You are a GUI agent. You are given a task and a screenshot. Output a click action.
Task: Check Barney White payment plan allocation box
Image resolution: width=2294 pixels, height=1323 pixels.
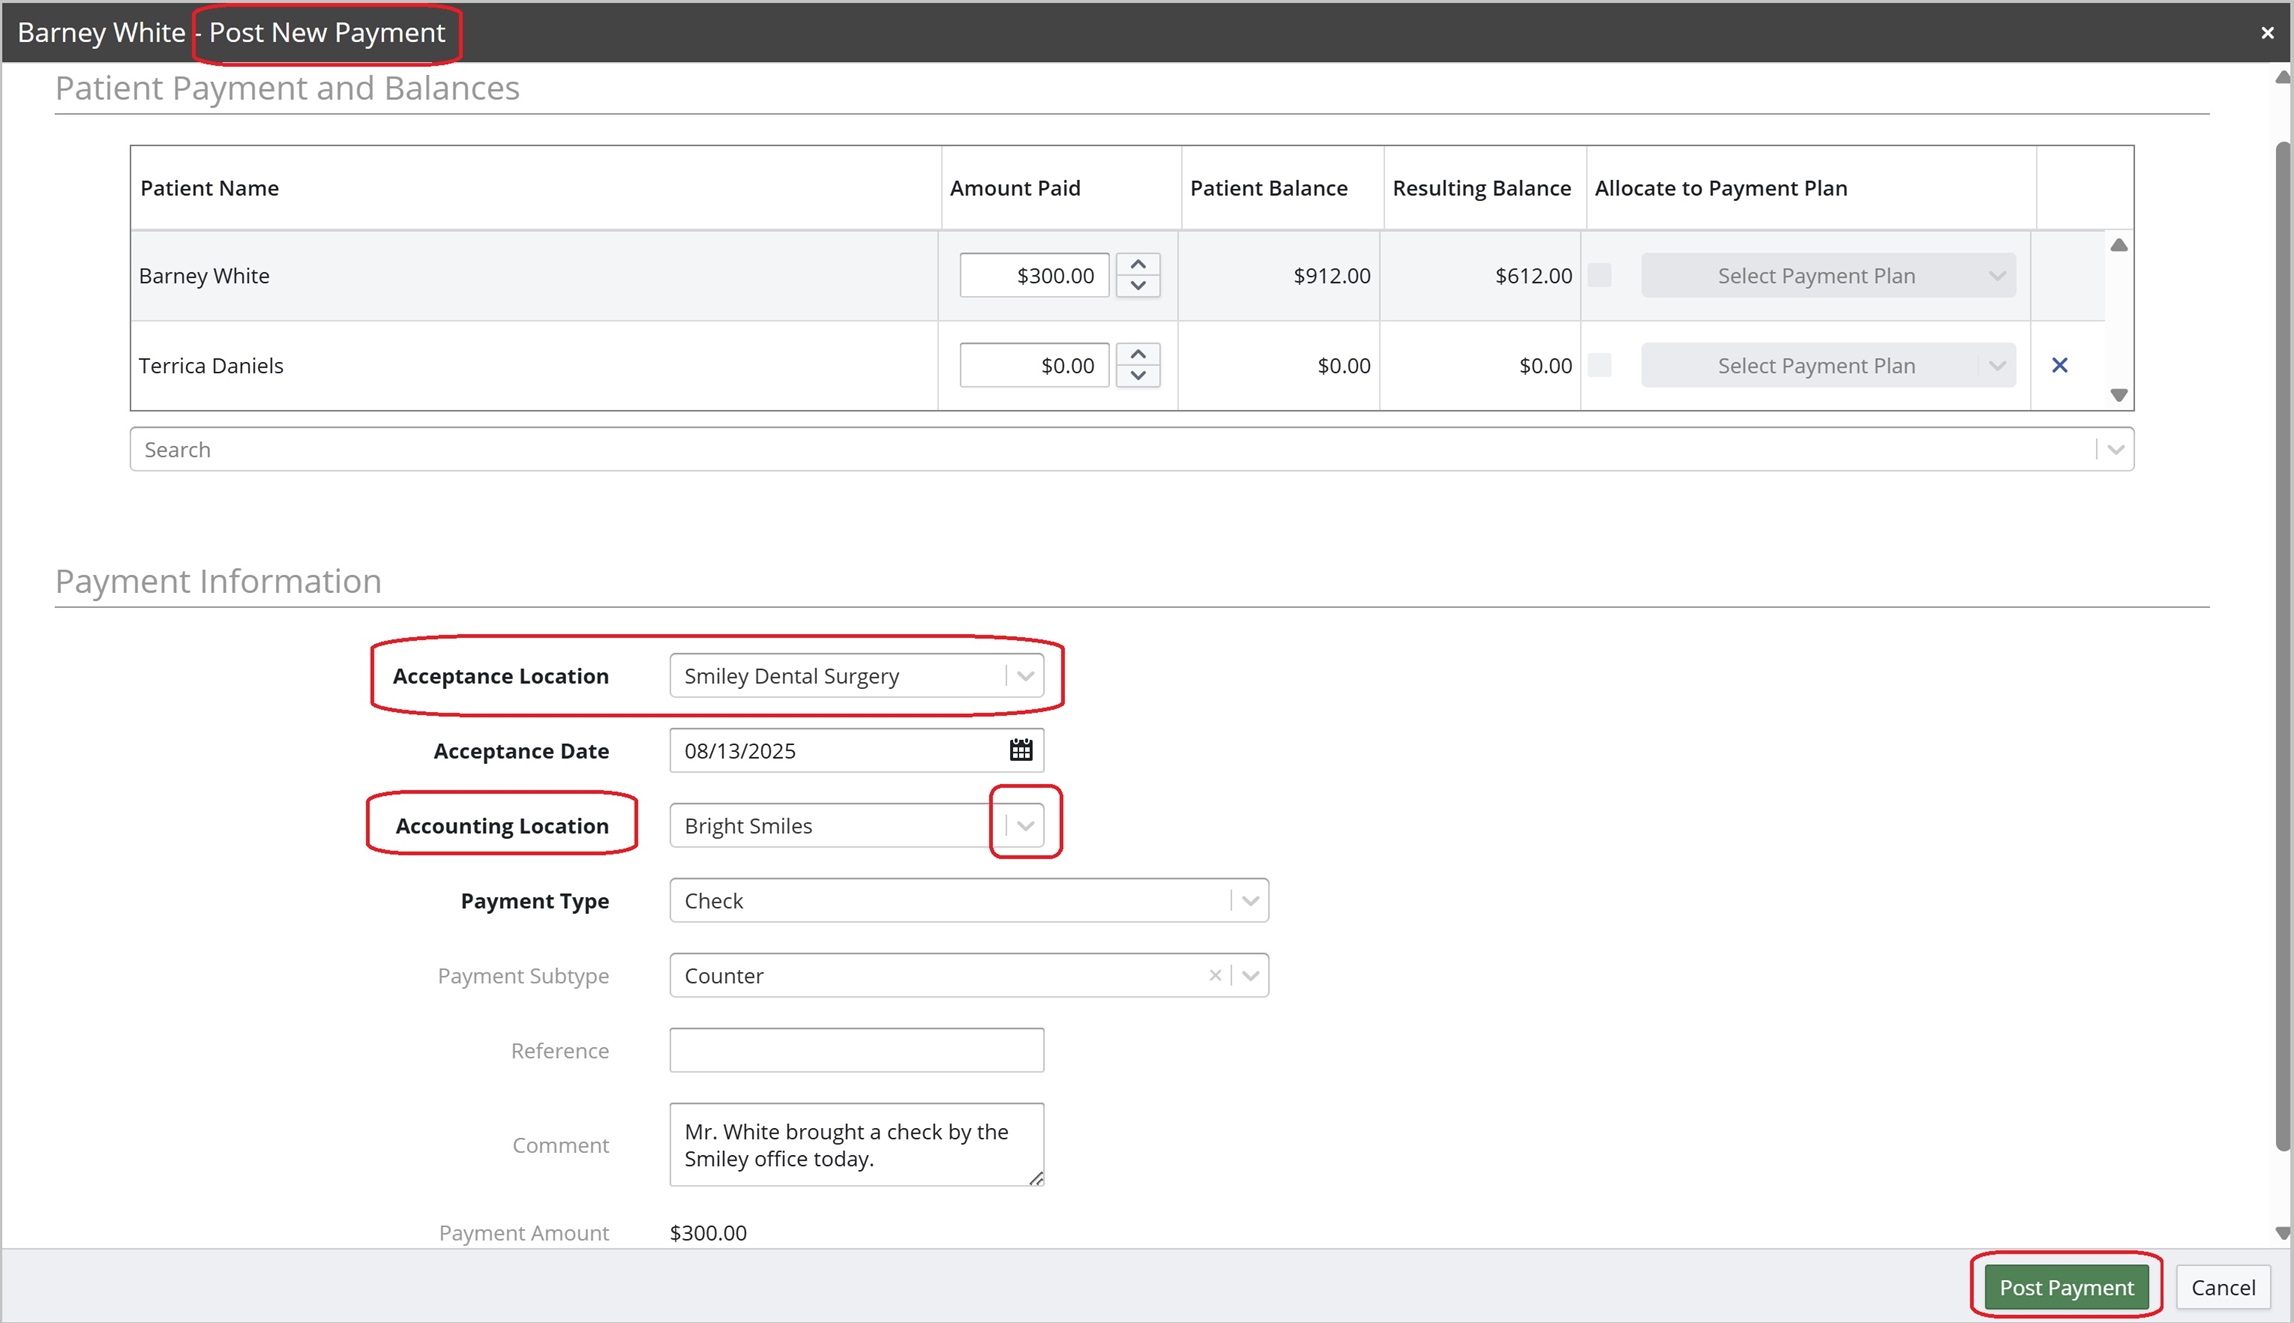pos(1600,275)
